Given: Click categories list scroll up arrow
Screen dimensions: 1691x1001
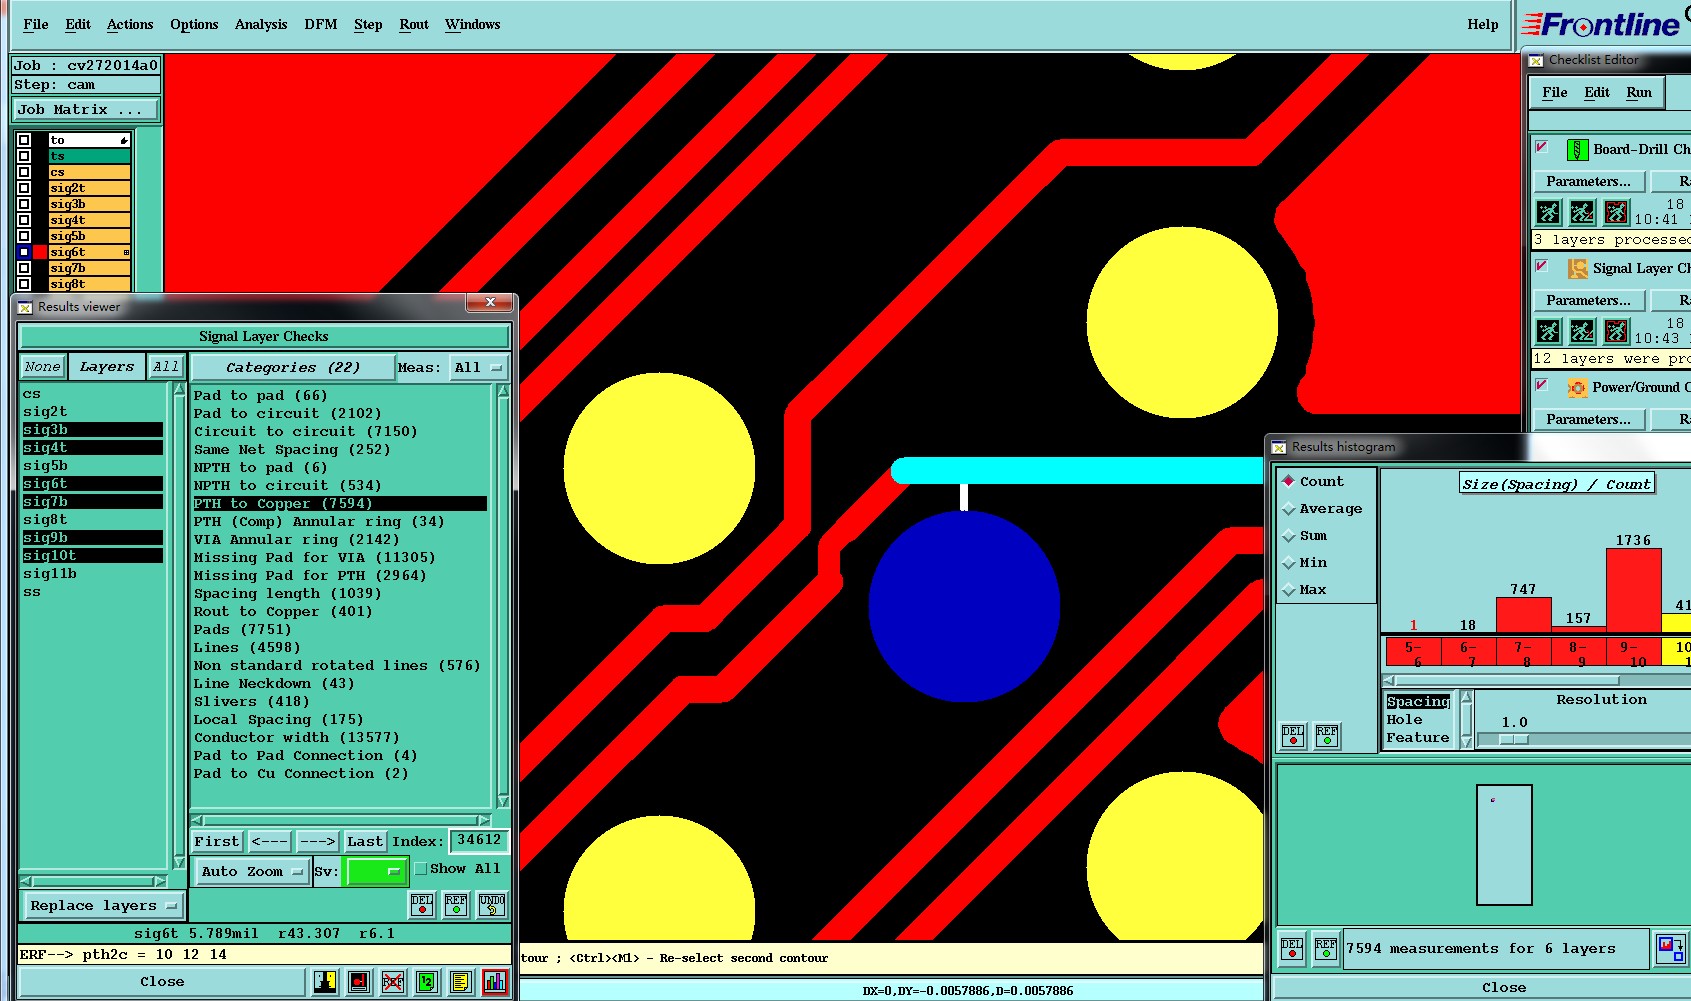Looking at the screenshot, I should pos(503,391).
